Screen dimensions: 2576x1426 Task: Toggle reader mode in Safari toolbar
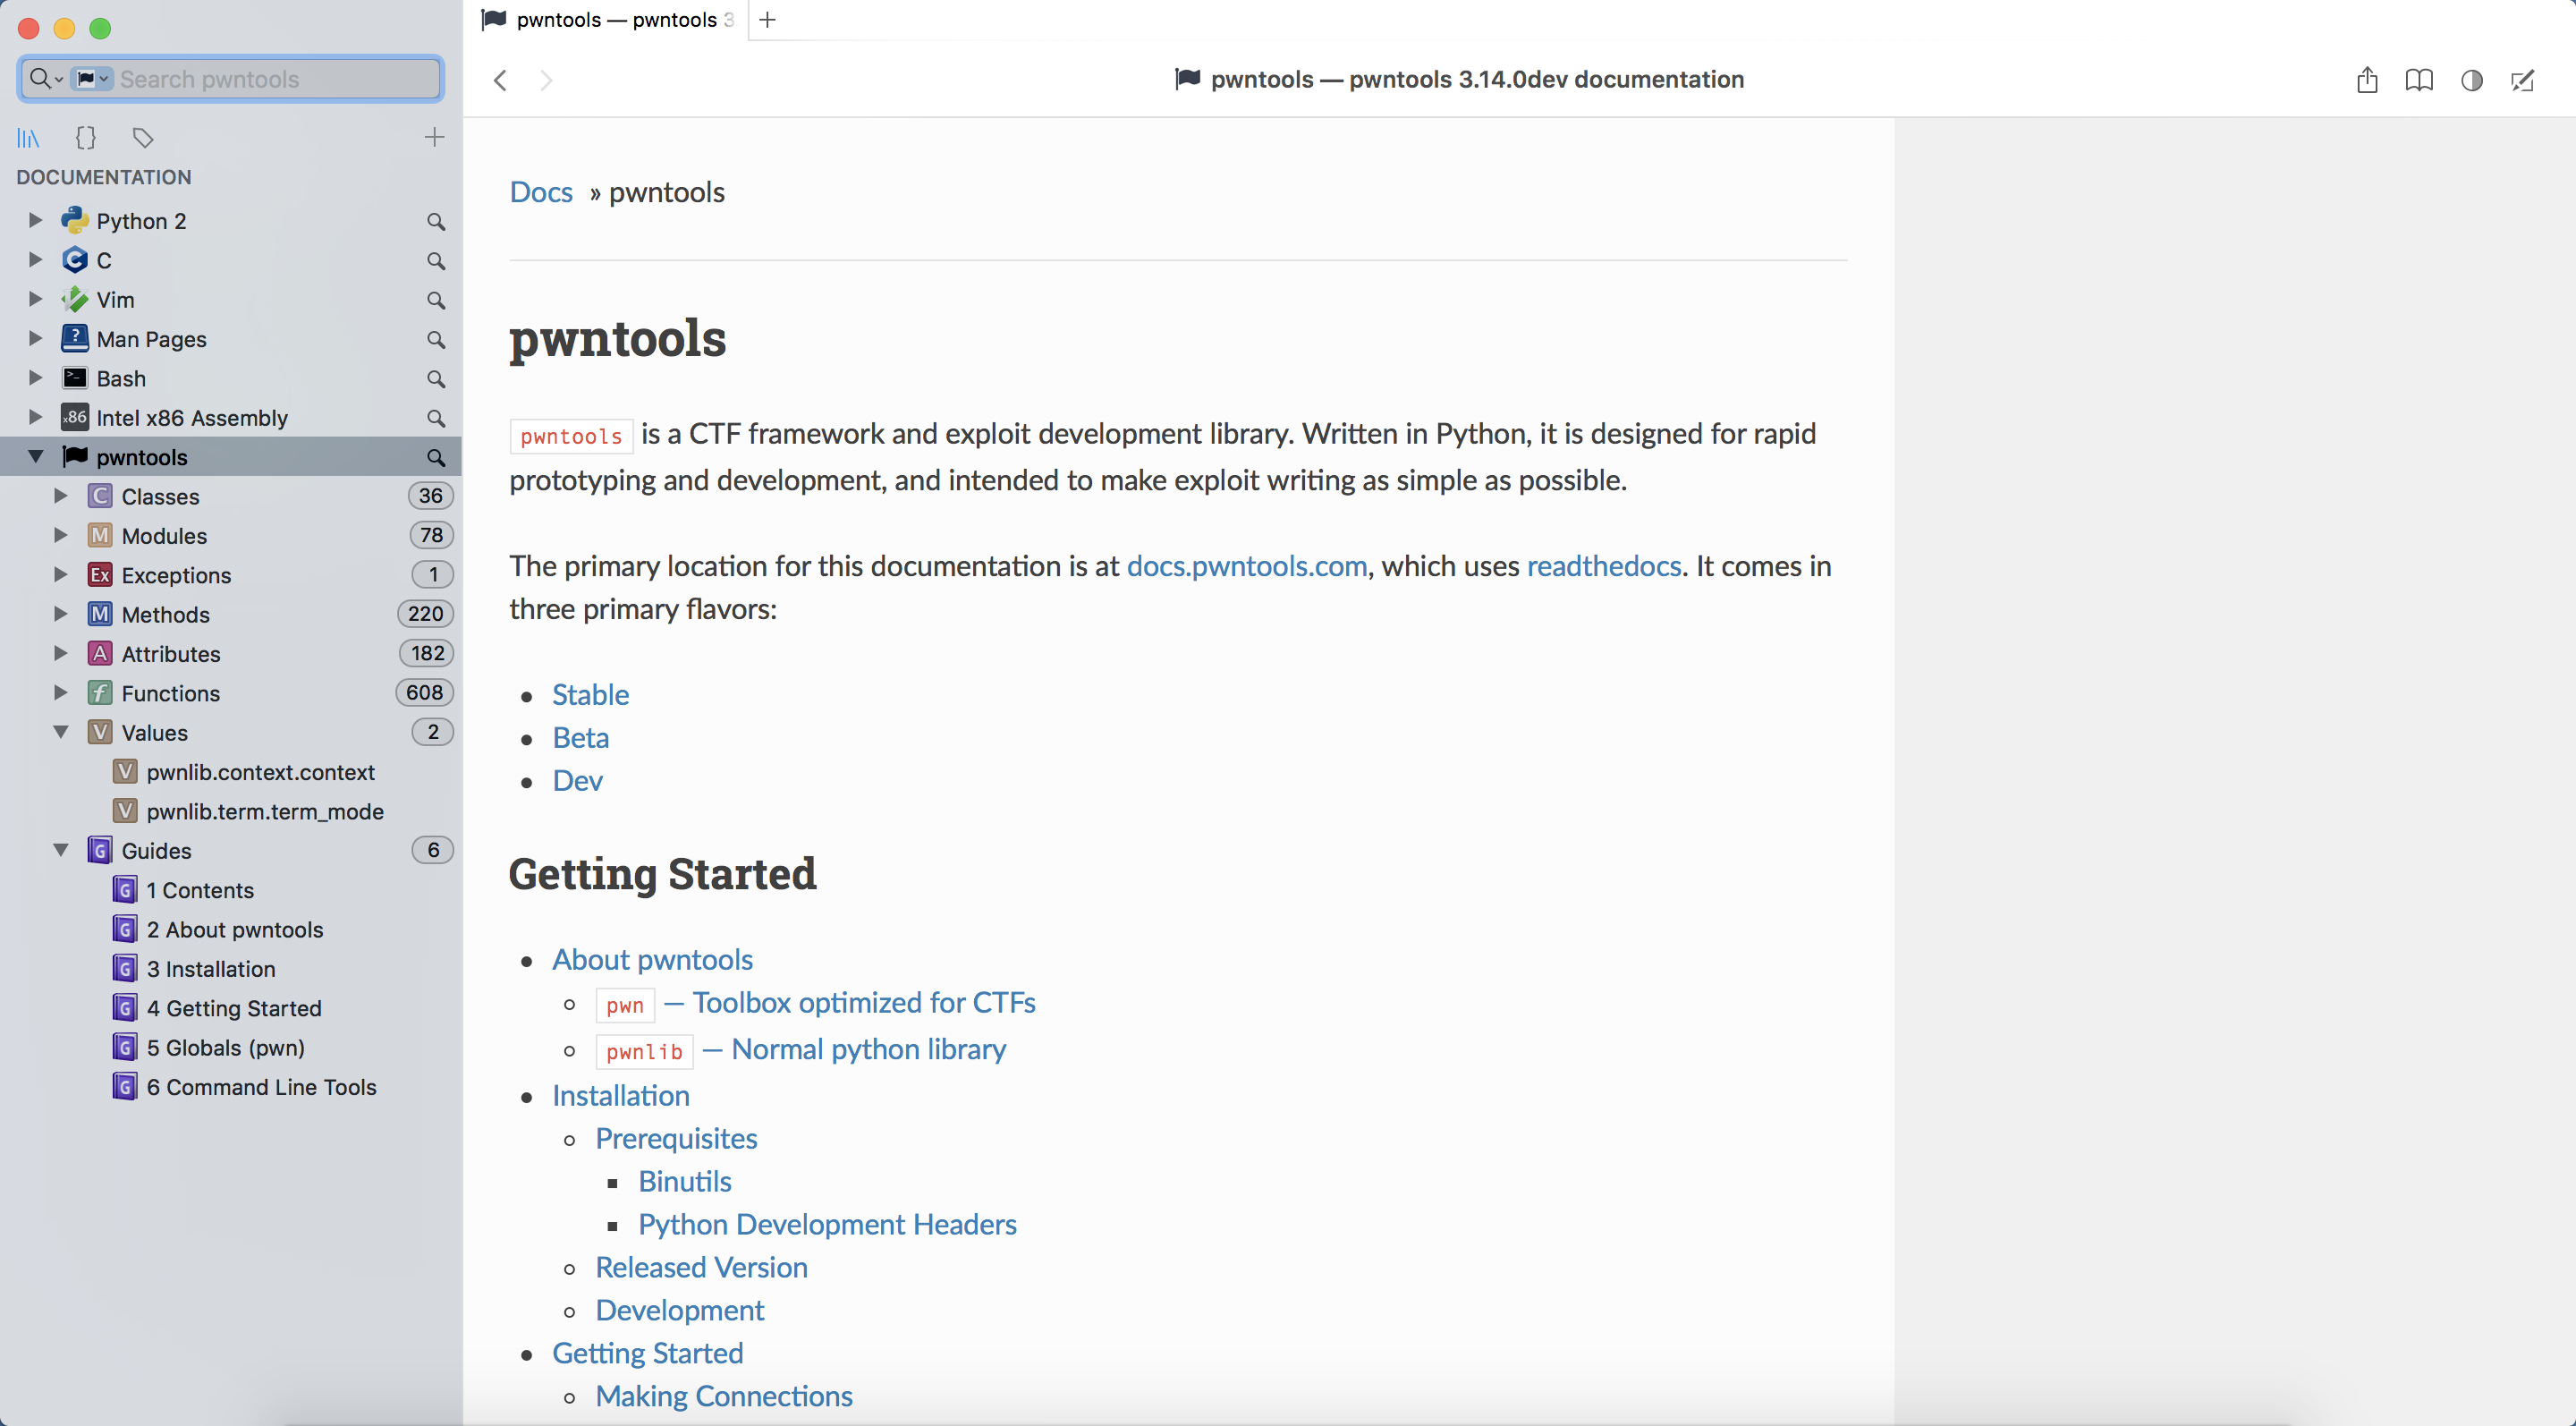(2418, 79)
